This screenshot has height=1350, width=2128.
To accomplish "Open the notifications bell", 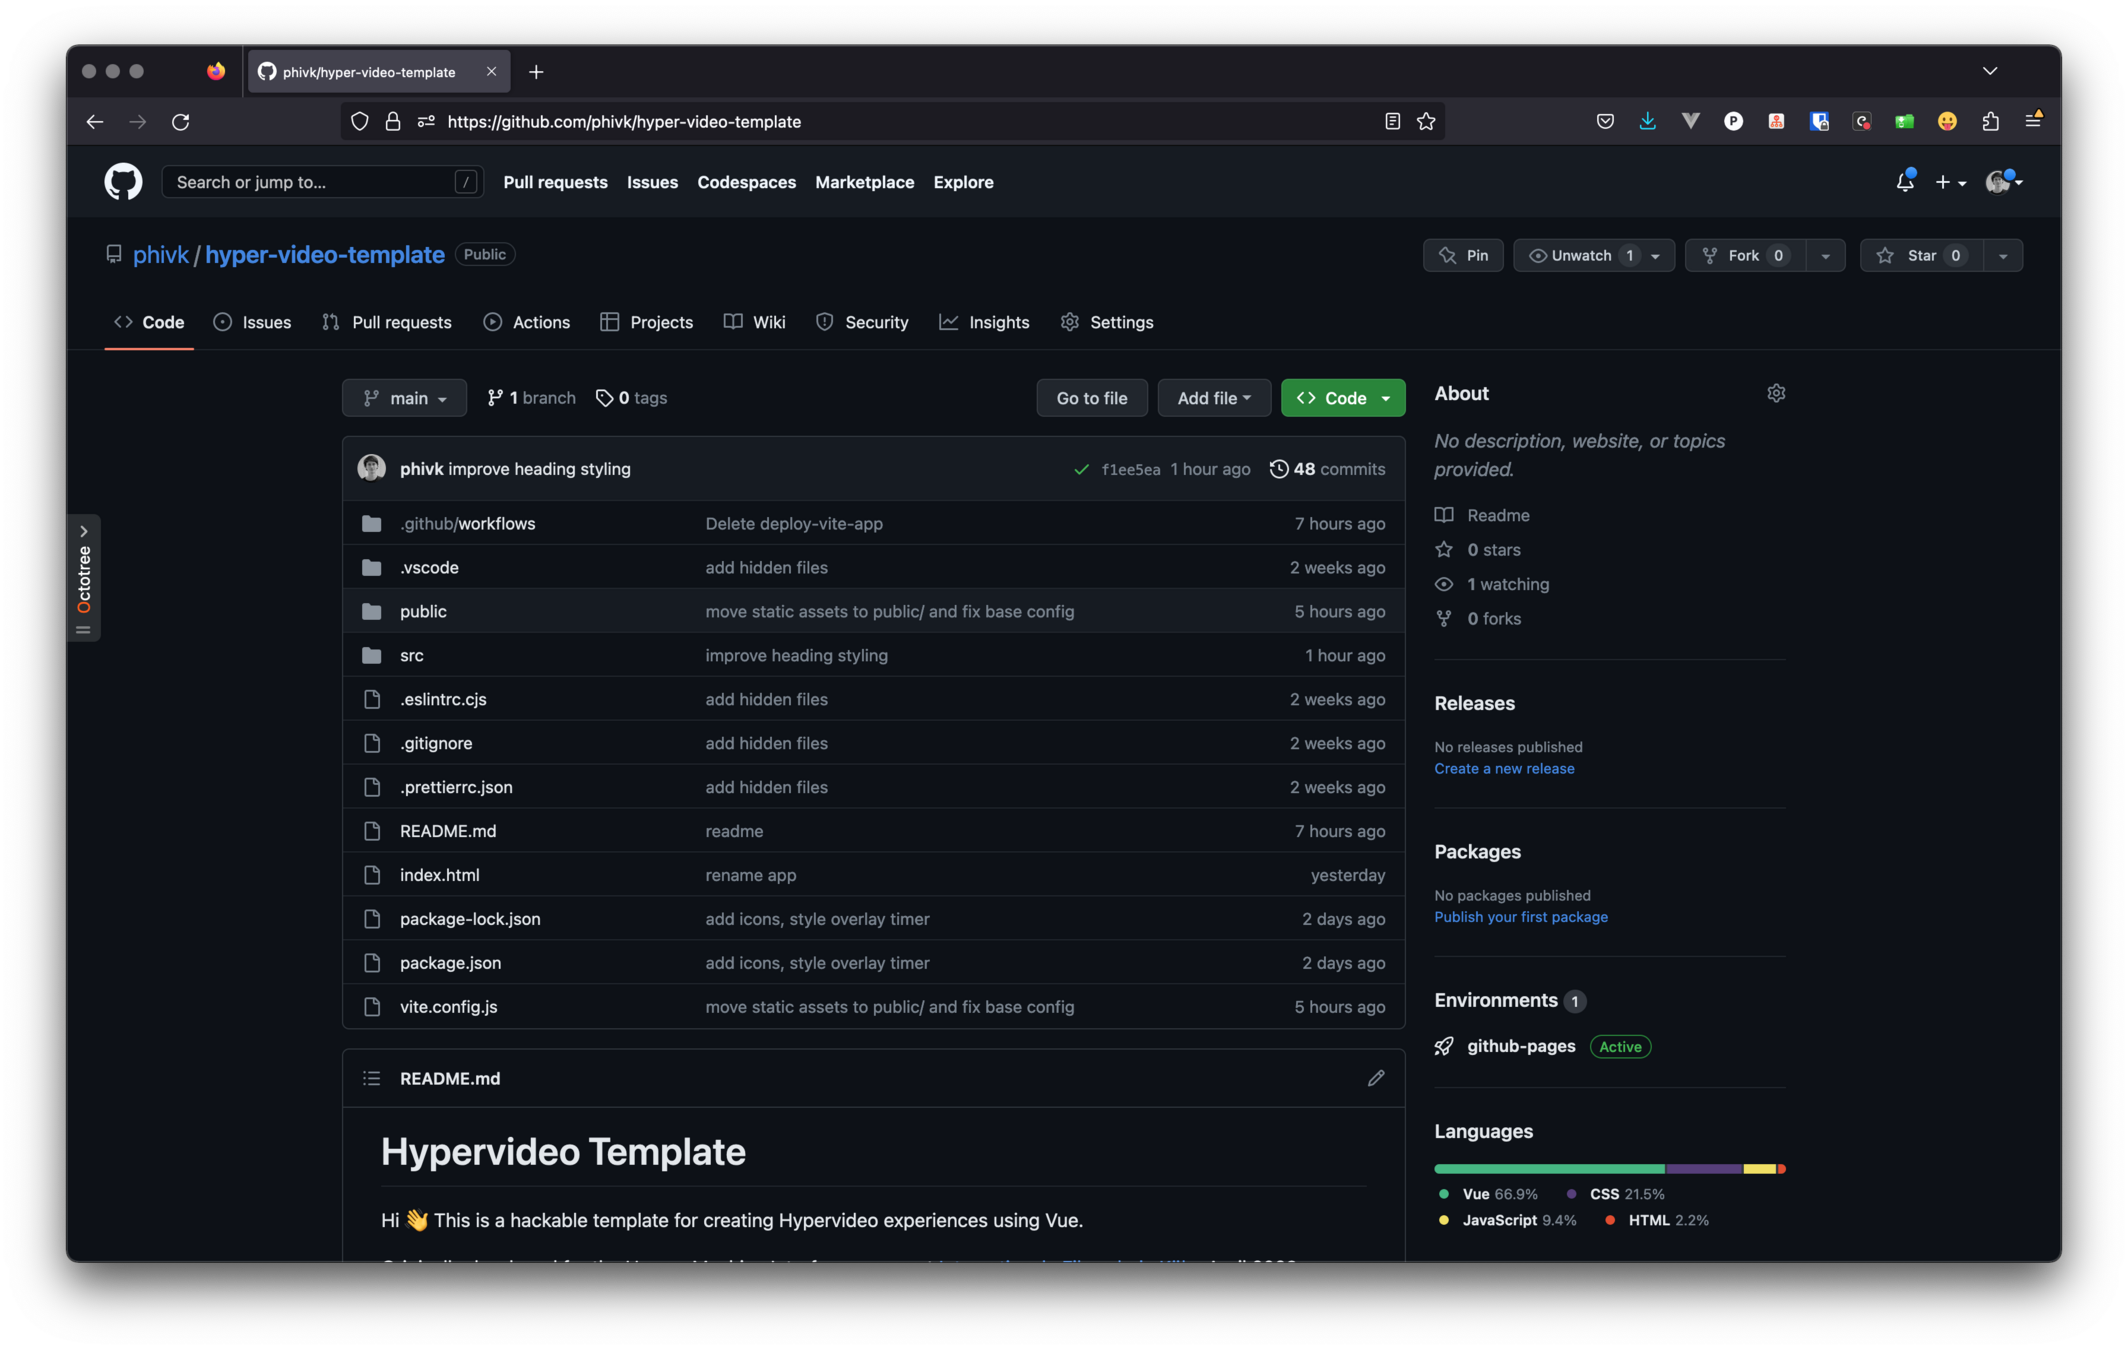I will (1904, 182).
